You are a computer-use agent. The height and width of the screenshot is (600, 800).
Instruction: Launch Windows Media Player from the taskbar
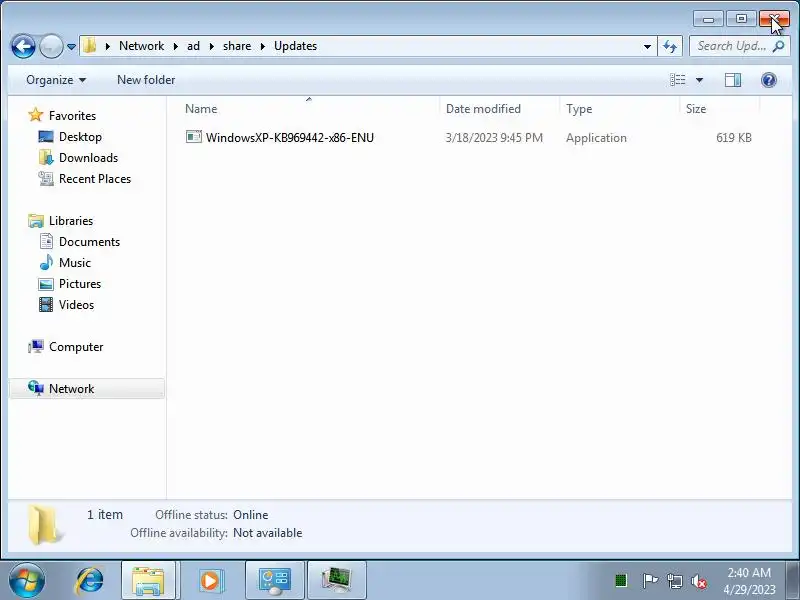pos(210,581)
